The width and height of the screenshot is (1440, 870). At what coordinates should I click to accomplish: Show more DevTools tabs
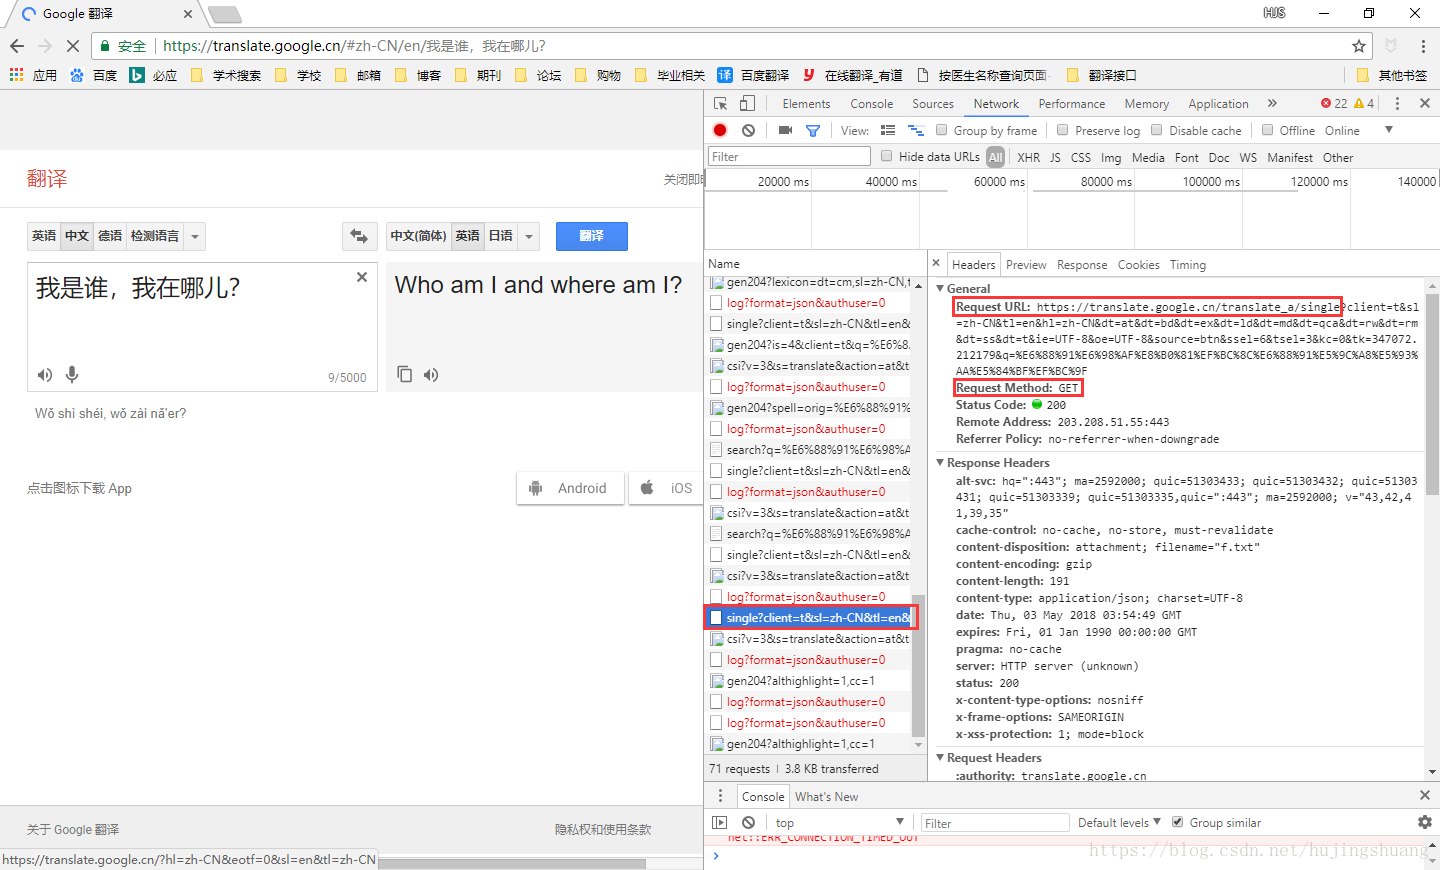(1272, 104)
